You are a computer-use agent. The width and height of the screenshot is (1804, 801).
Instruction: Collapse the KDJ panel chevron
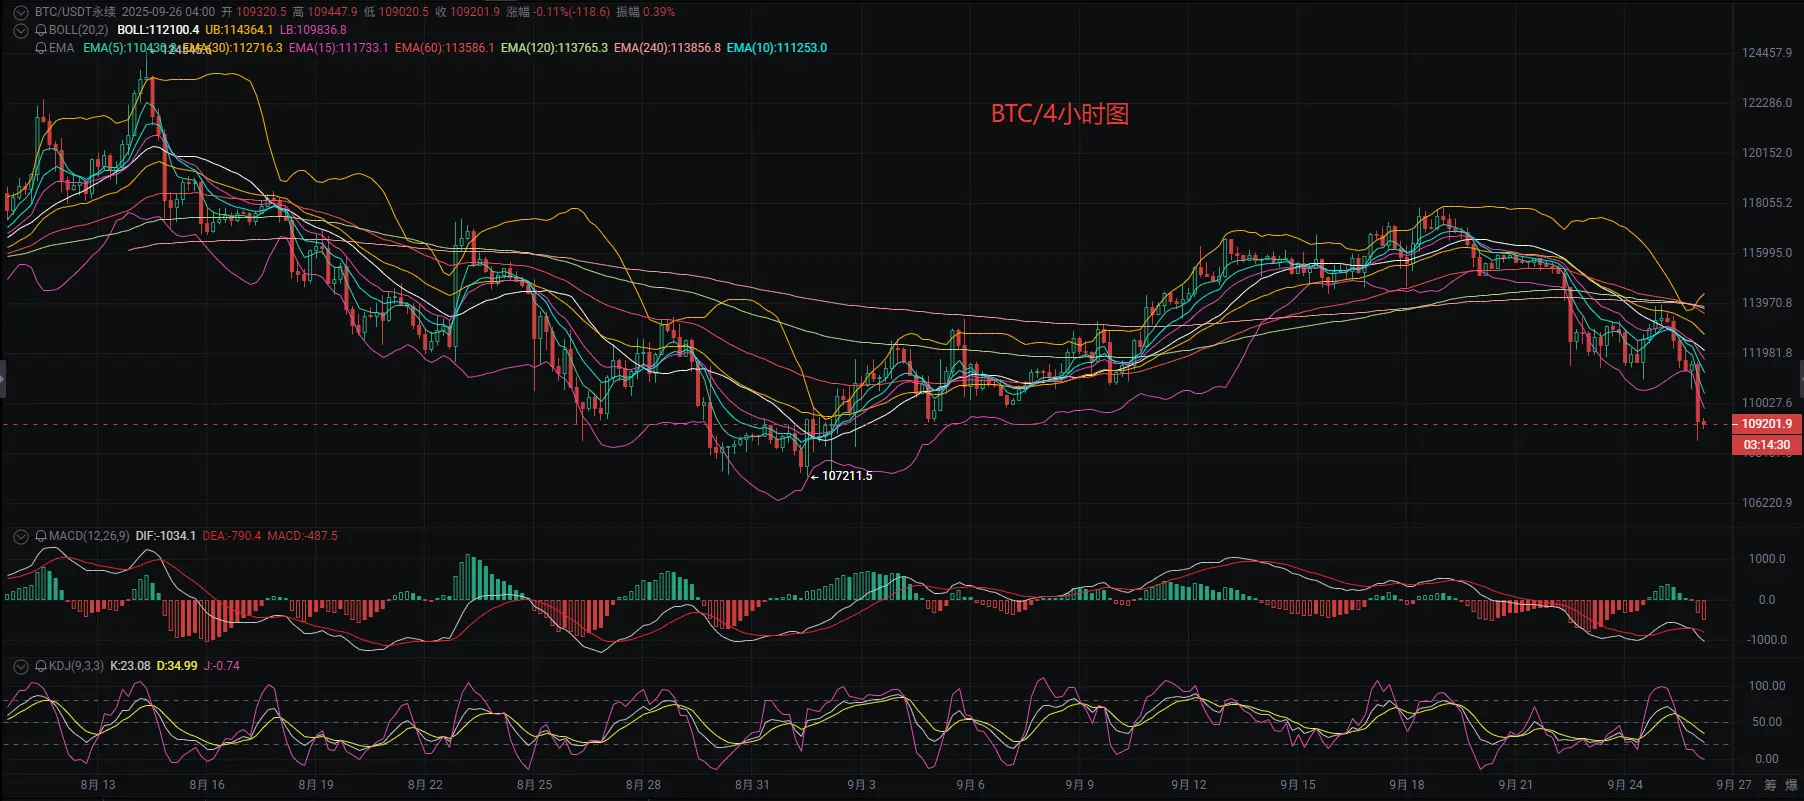(20, 666)
